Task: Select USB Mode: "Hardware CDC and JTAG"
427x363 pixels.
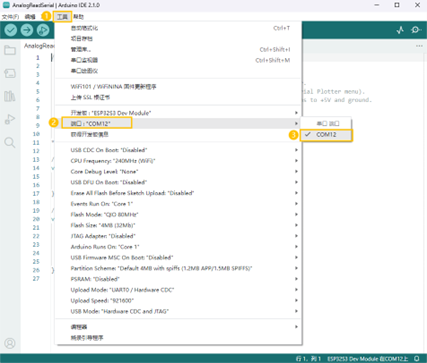Action: tap(178, 311)
